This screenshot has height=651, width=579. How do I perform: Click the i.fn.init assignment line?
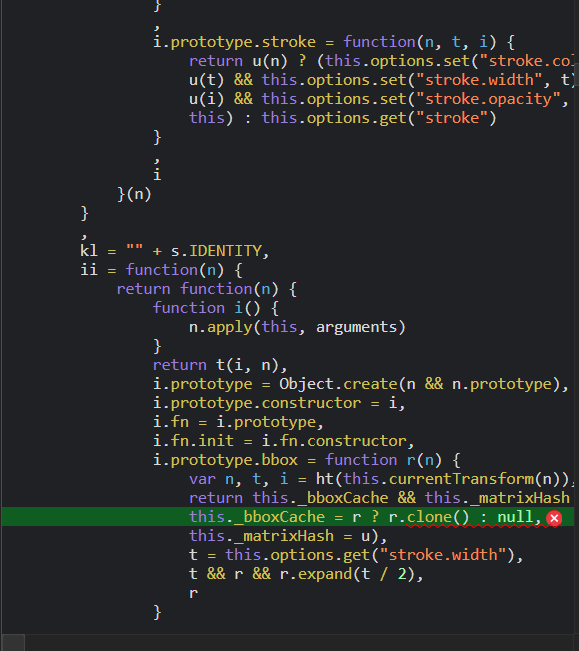[x=283, y=441]
